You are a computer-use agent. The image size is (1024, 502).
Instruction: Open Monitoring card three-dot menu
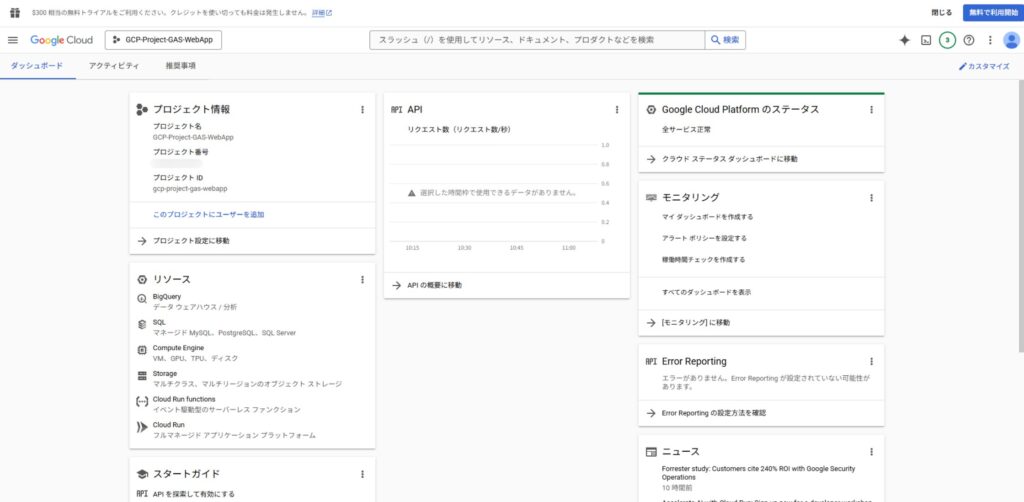click(x=871, y=197)
